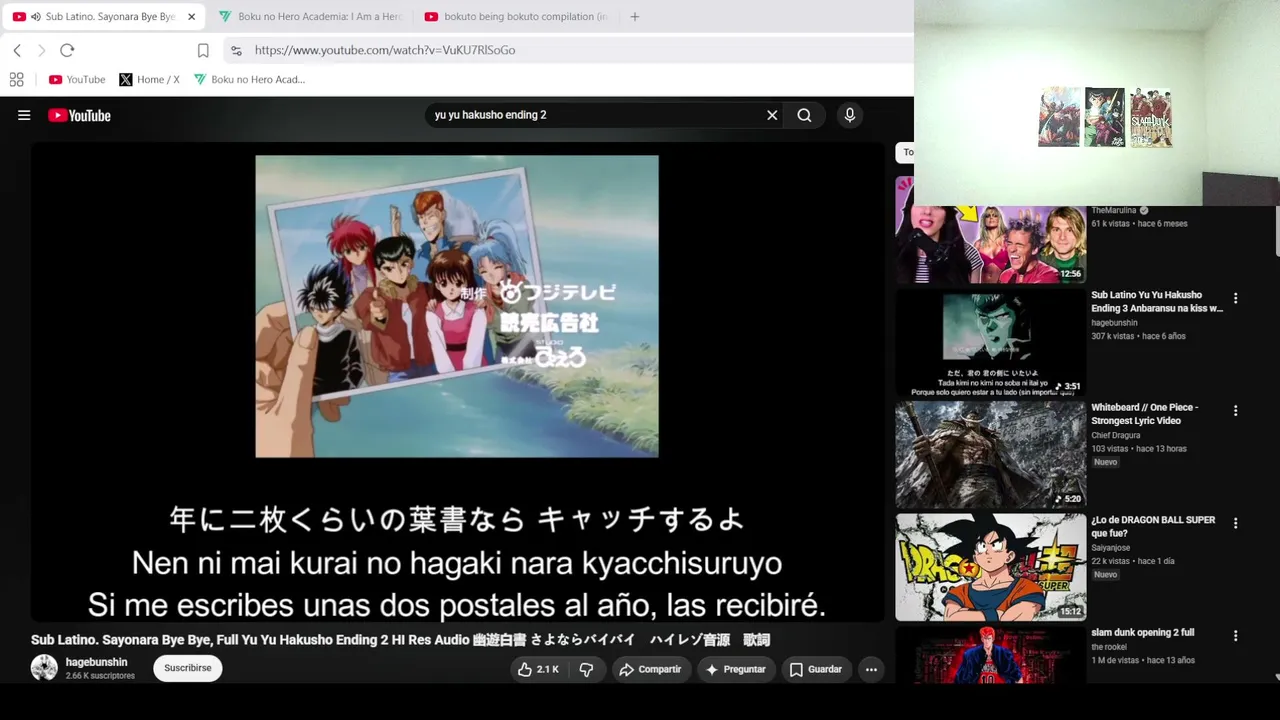Click the '2.66 K suscriptores' text

[x=100, y=676]
